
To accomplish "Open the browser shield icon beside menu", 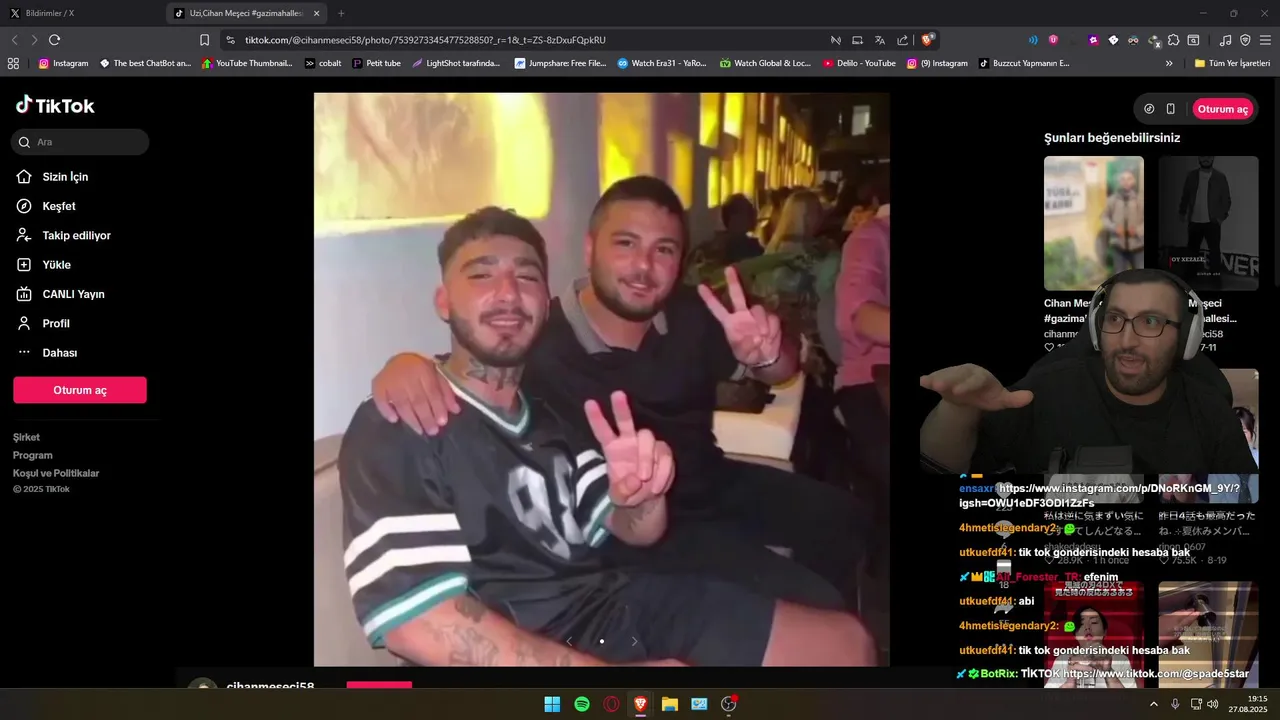I will 1245,40.
